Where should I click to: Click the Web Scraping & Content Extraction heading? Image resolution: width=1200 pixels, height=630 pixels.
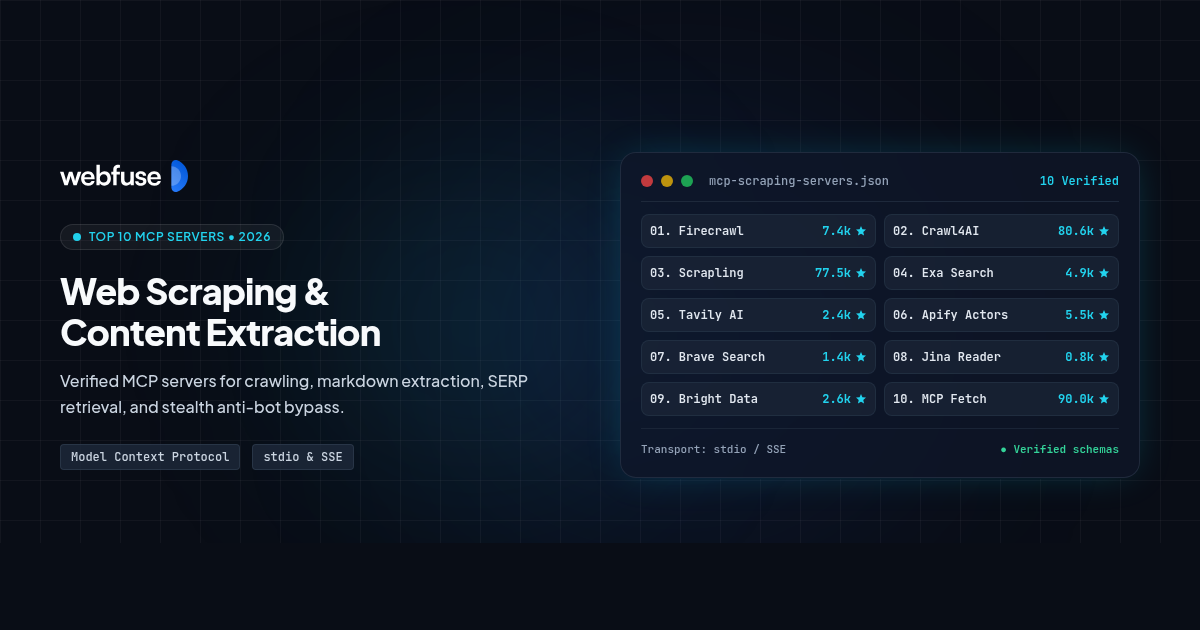220,312
